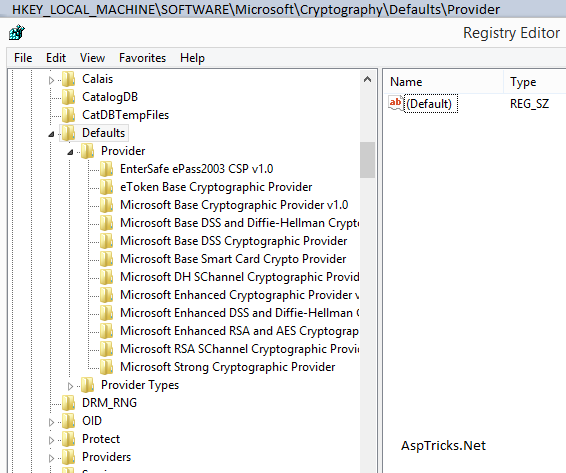Click the OID folder icon
Screen dimensions: 566x473
[68, 421]
